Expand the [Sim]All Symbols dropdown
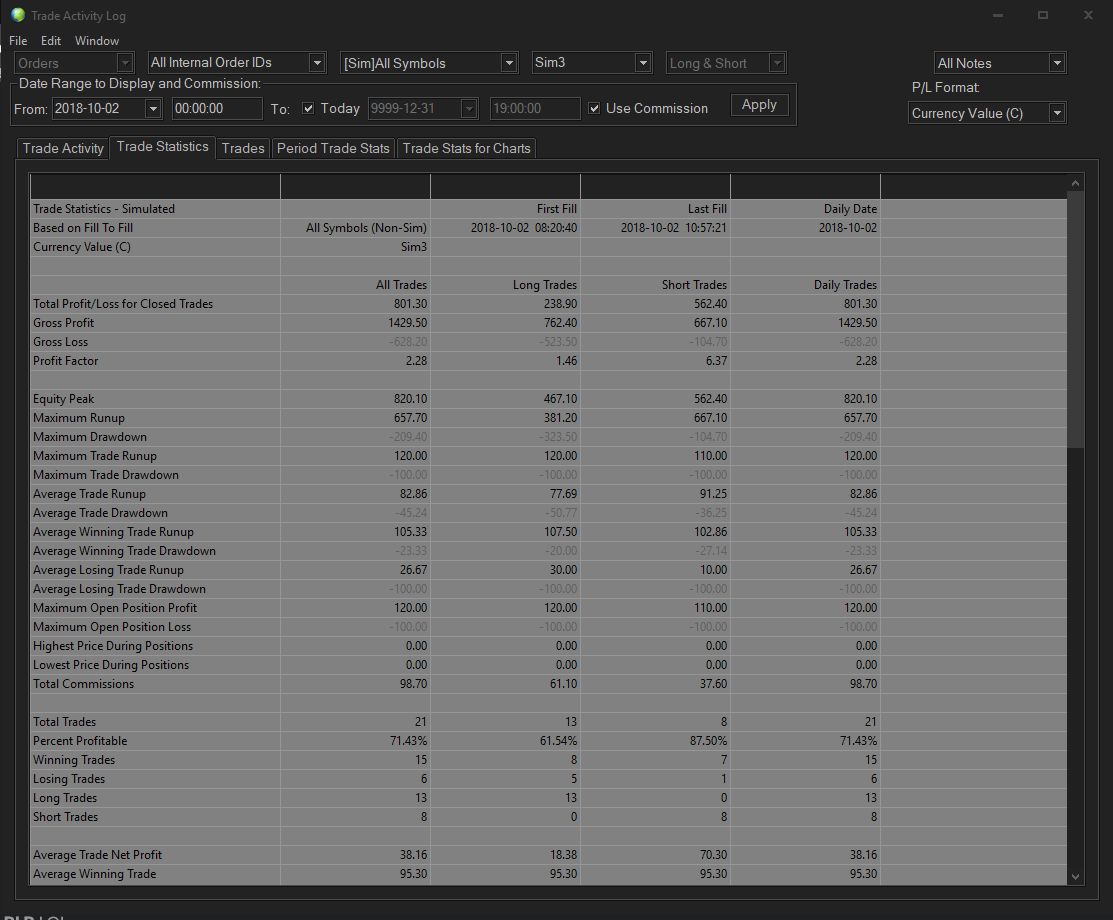 point(509,63)
